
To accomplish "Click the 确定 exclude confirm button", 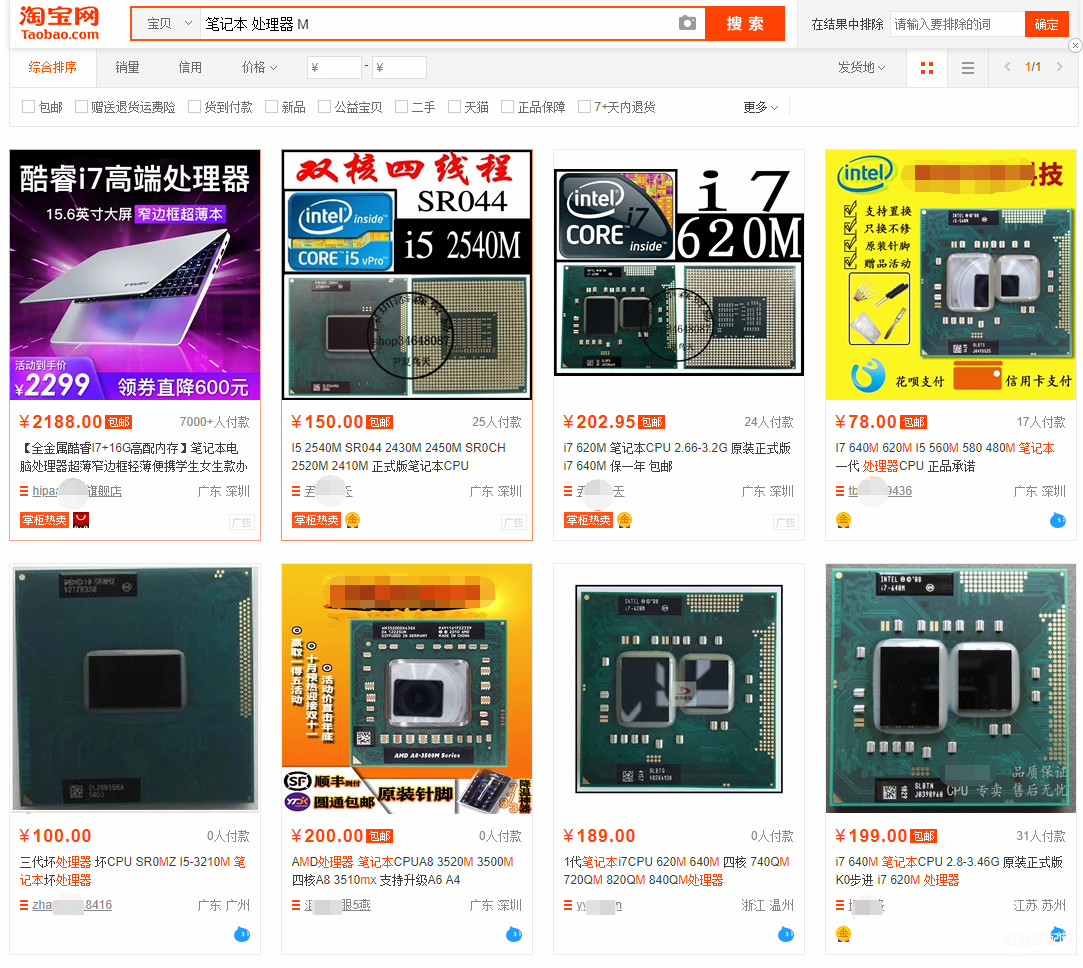I will coord(1046,24).
